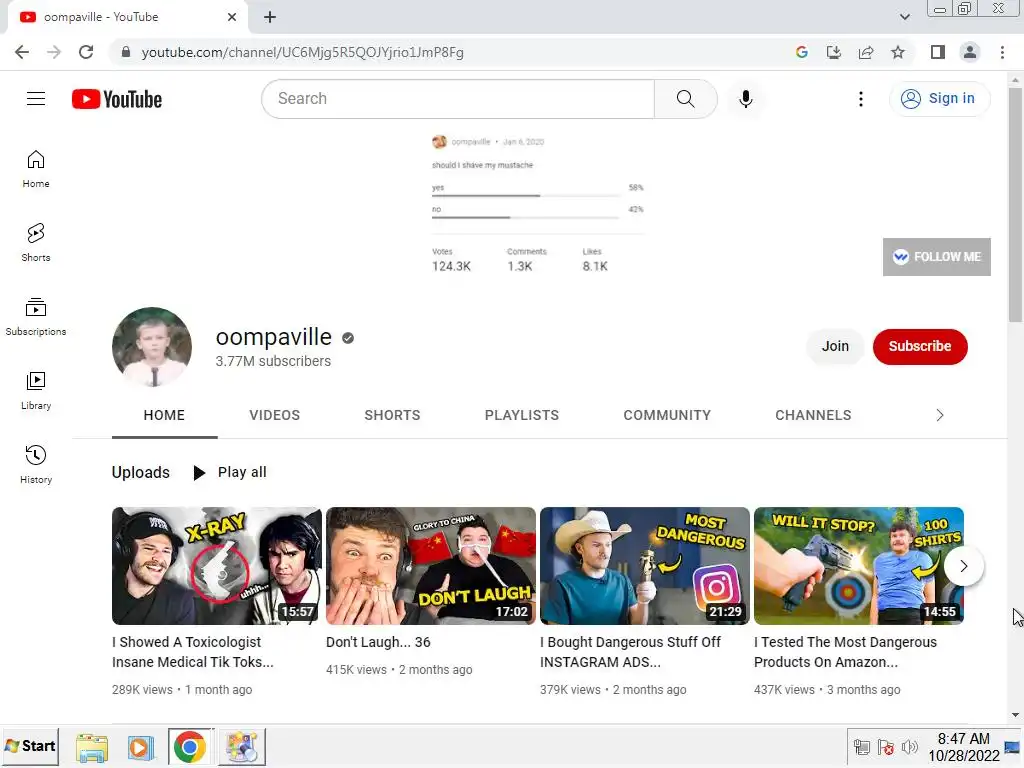Viewport: 1024px width, 768px height.
Task: Open media player from taskbar
Action: 140,747
